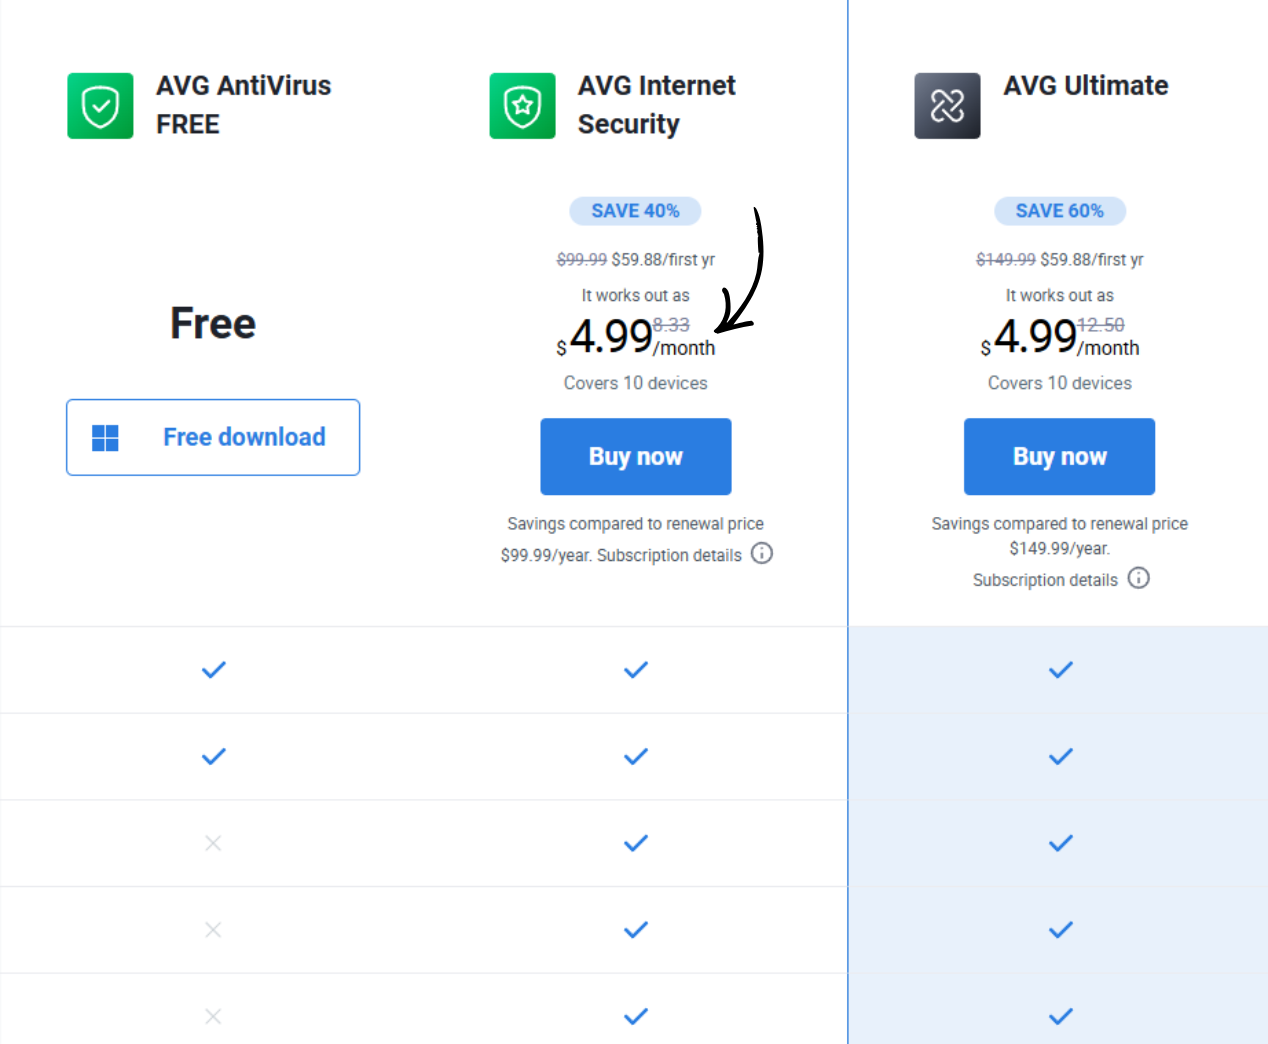Click the strikethrough $99.99 price
The height and width of the screenshot is (1044, 1268).
coord(582,259)
